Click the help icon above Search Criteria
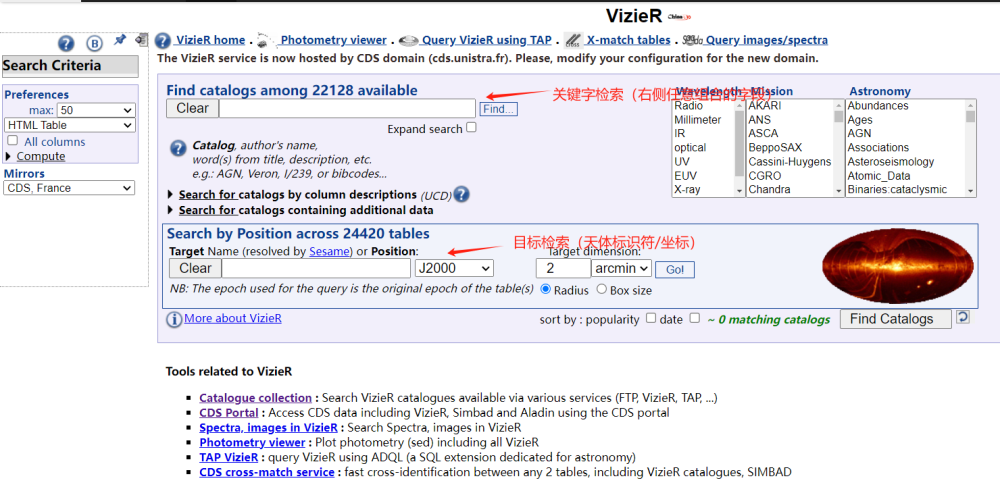This screenshot has height=489, width=1000. (x=66, y=43)
